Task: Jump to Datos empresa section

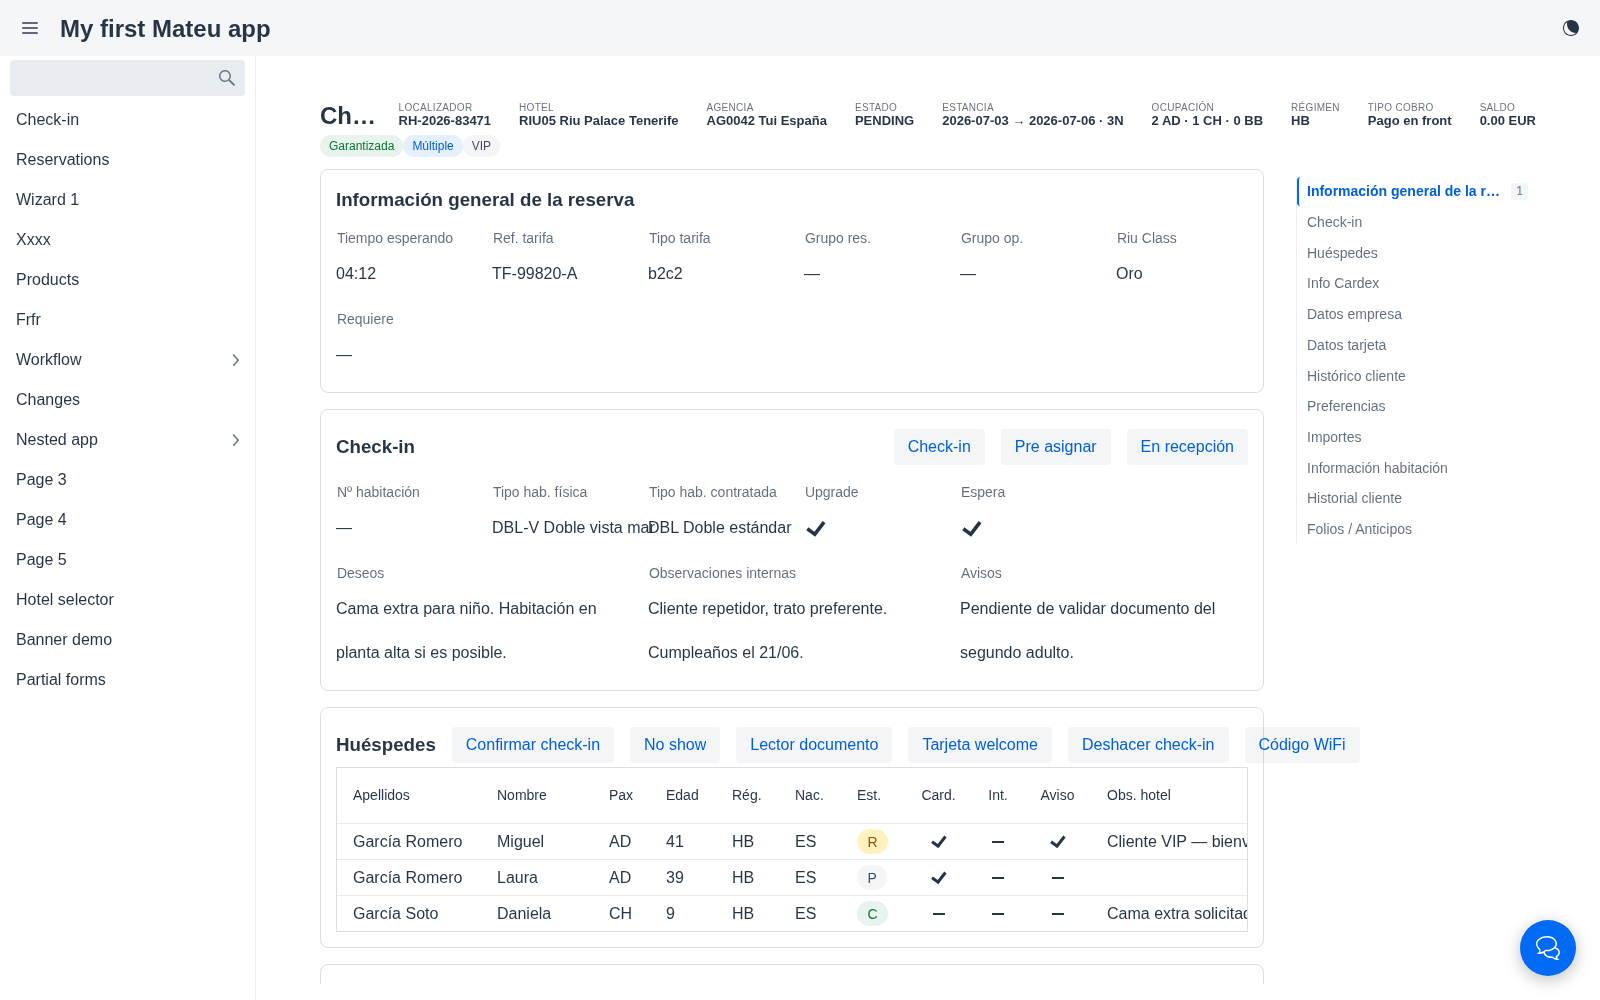Action: click(x=1354, y=314)
